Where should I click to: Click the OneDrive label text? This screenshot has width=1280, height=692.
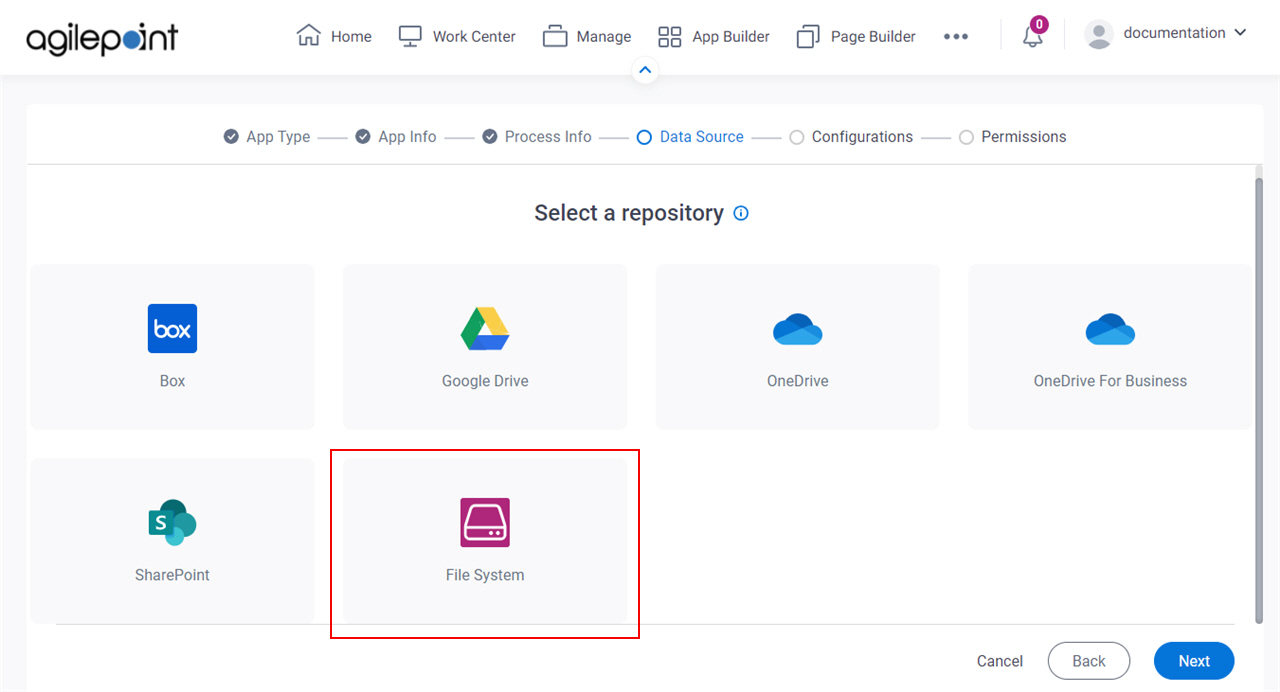(x=798, y=381)
